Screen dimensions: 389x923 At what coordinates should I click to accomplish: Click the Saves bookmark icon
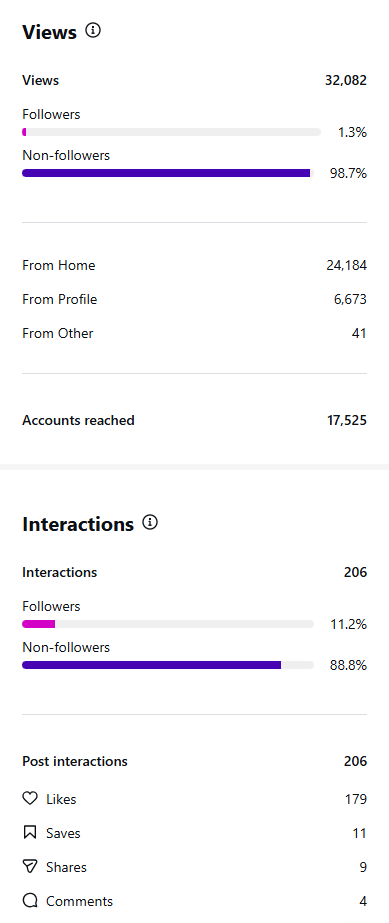pyautogui.click(x=29, y=832)
